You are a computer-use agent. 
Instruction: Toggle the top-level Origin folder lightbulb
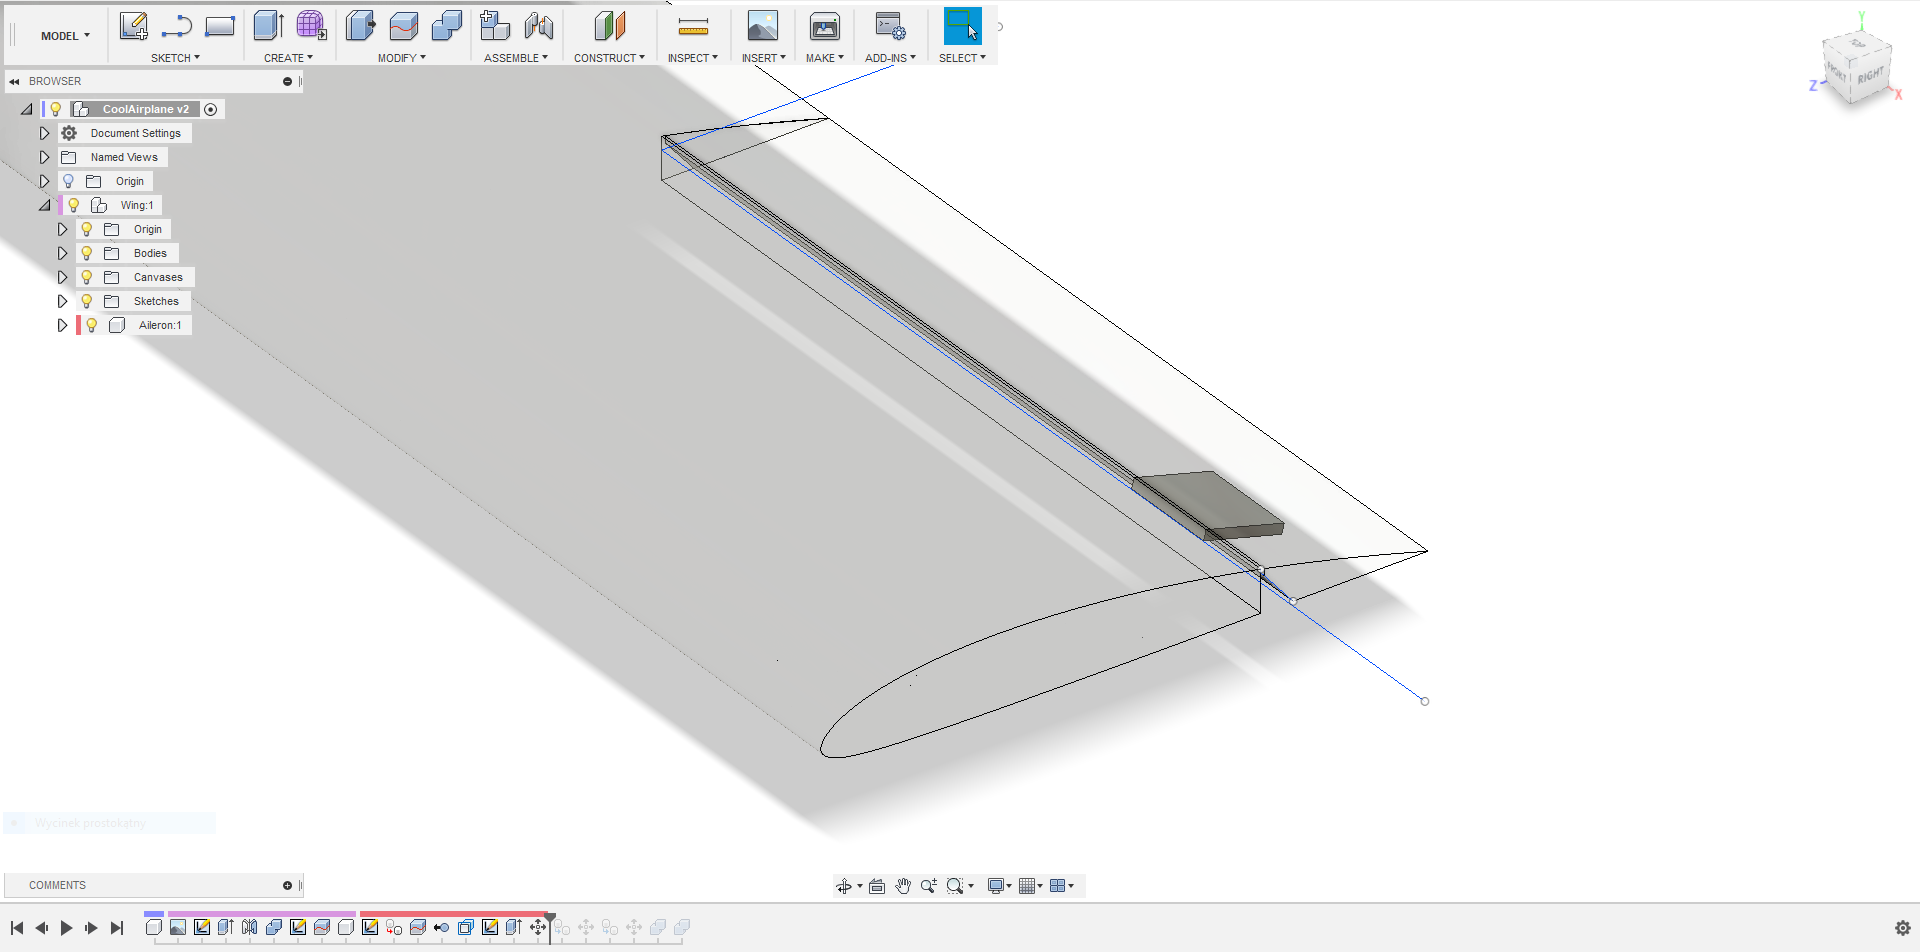click(x=68, y=181)
